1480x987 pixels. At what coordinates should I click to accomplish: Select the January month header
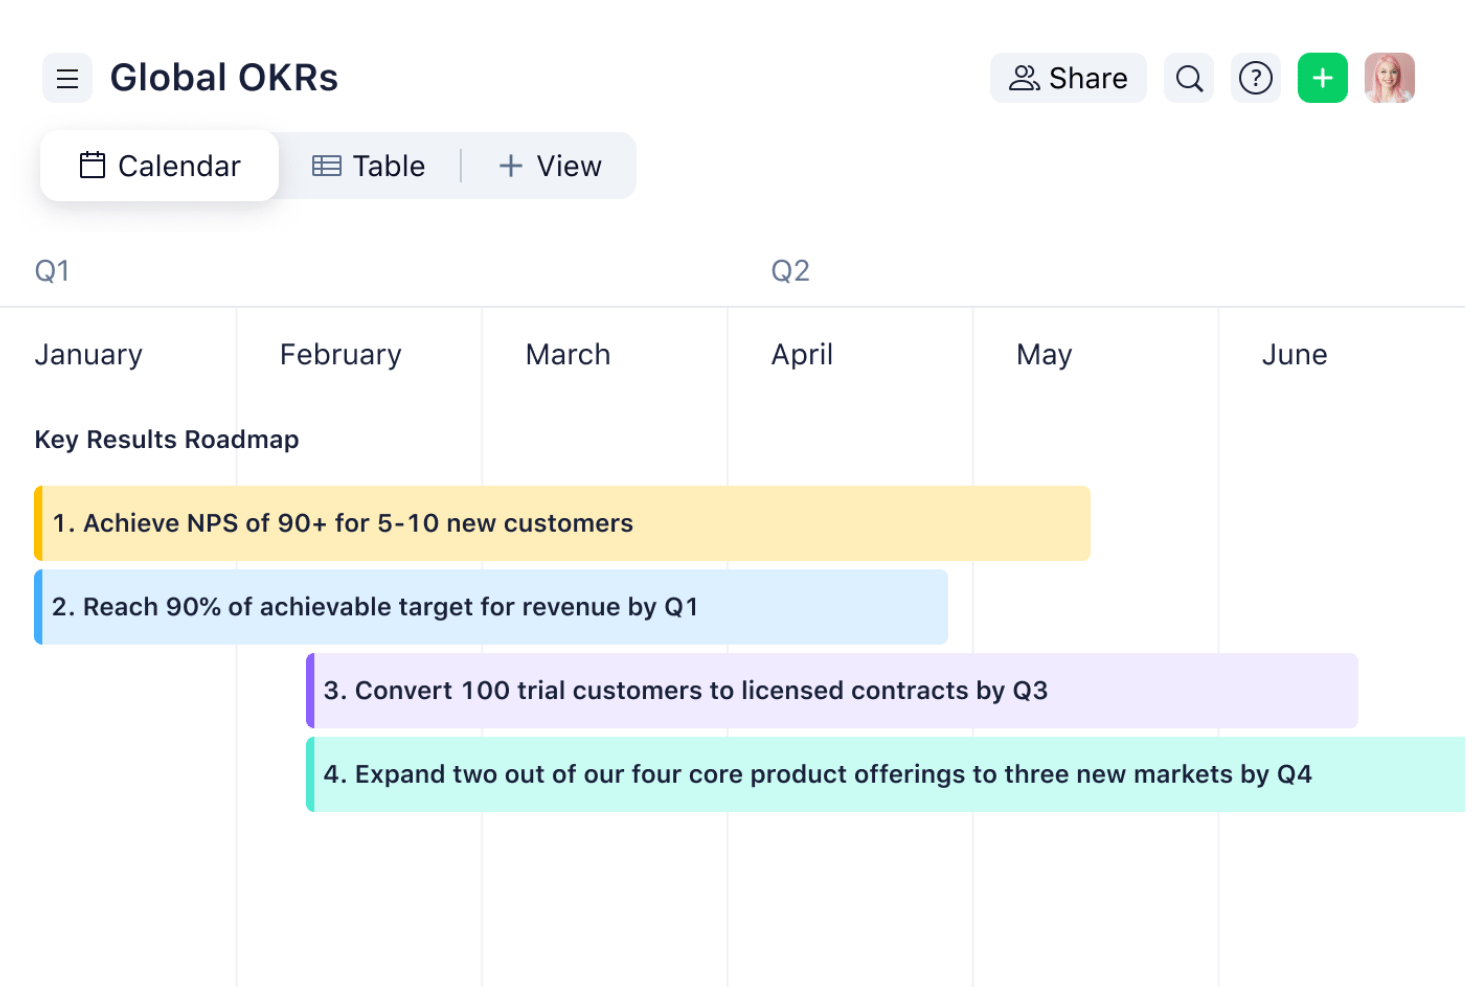89,355
